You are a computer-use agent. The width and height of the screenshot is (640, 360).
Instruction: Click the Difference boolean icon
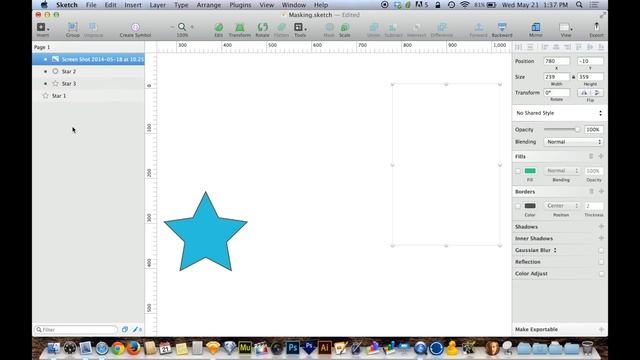point(442,27)
